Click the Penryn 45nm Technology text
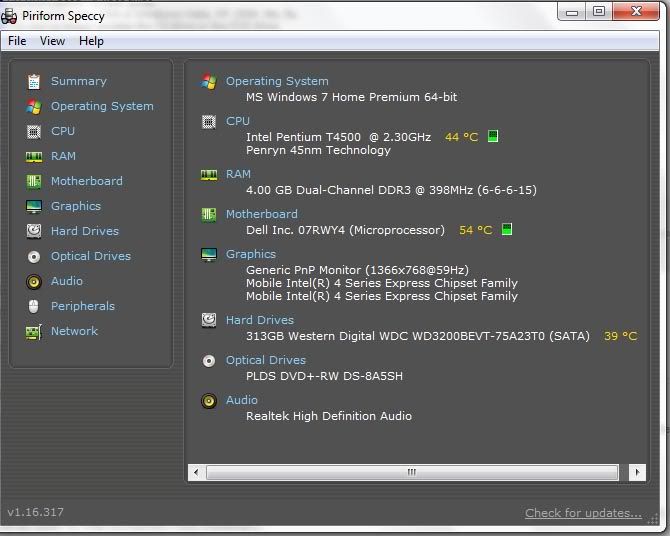Viewport: 670px width, 536px height. tap(318, 150)
